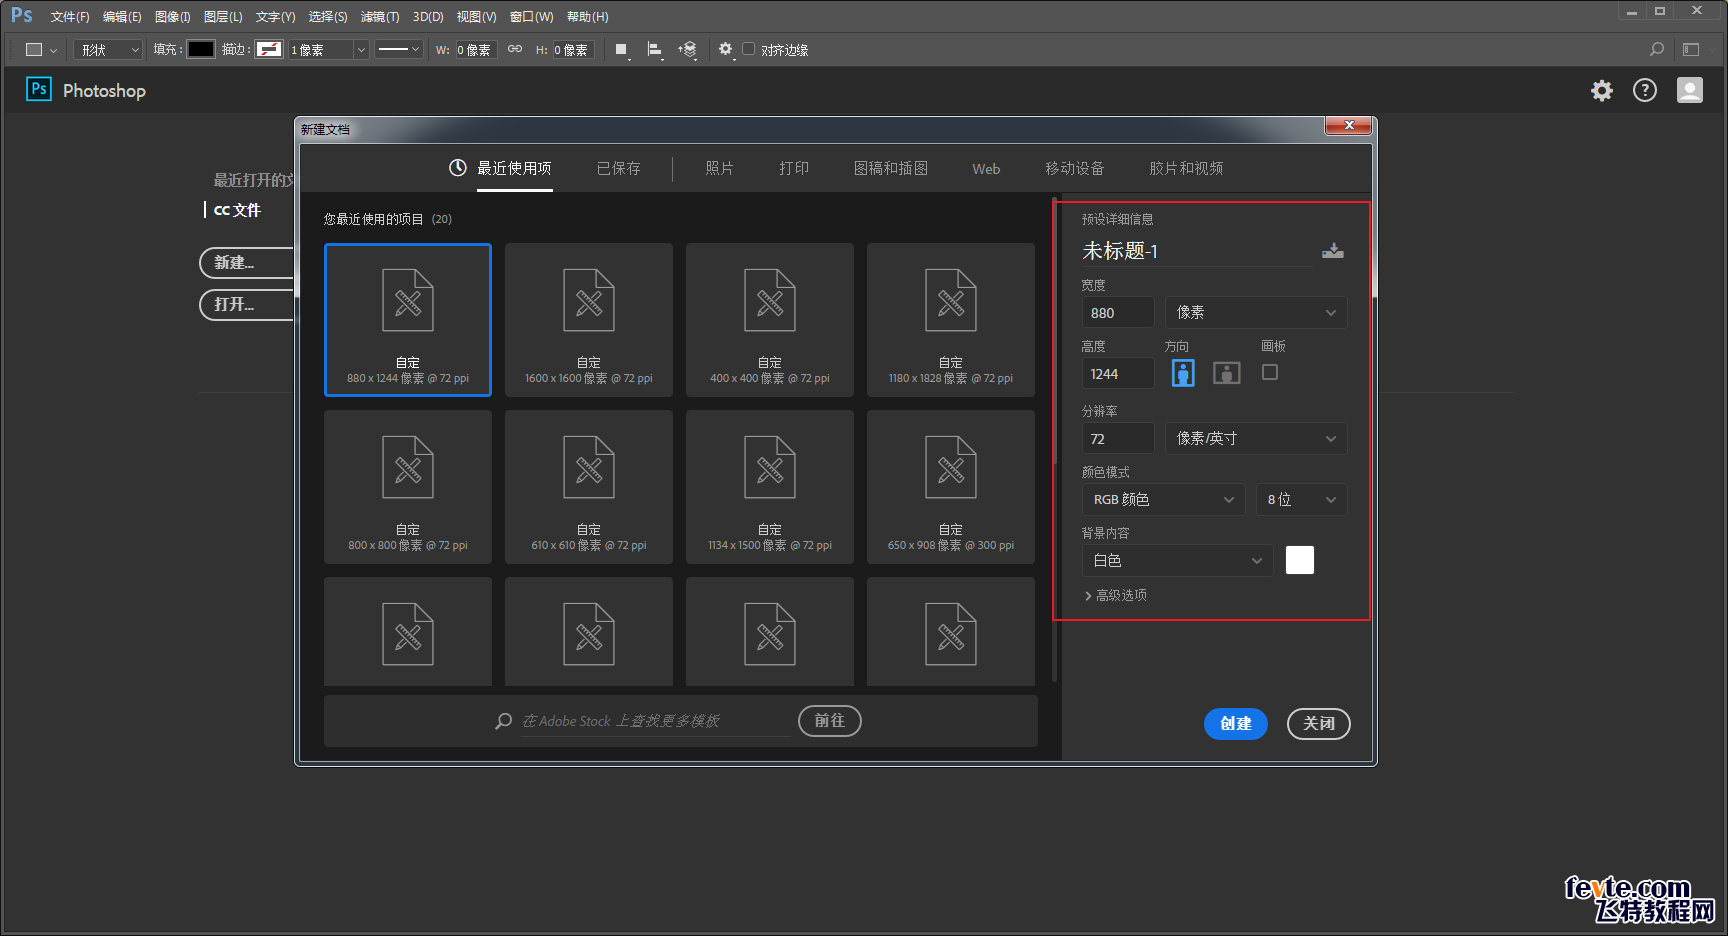Open the 滤镜(T) menu
This screenshot has width=1728, height=936.
pos(380,17)
